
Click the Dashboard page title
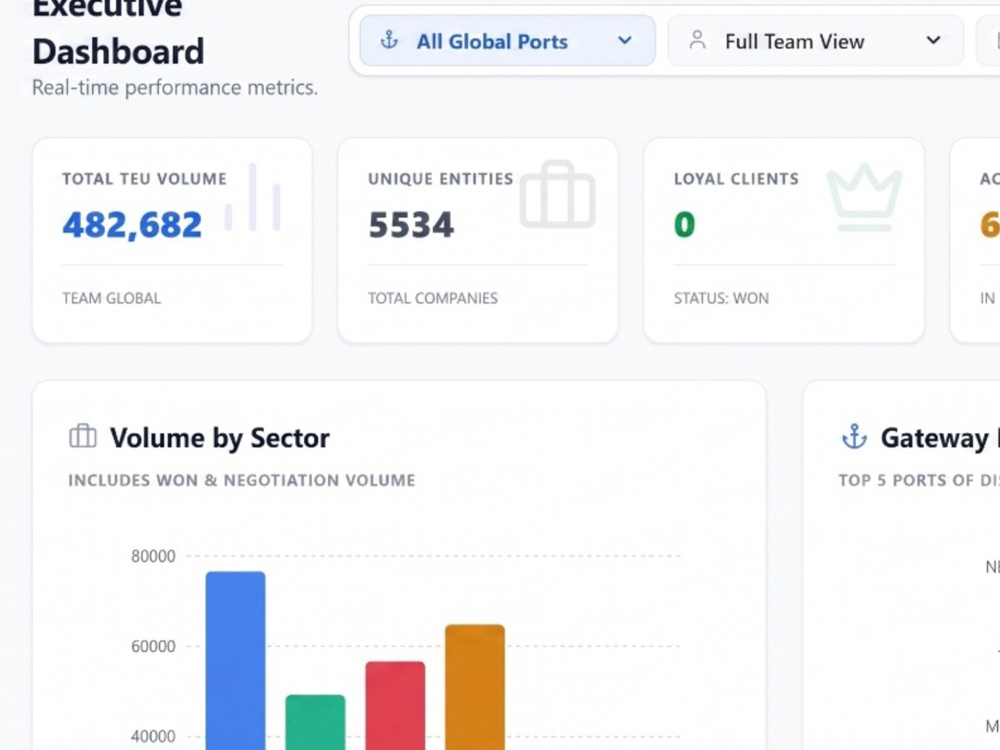[x=118, y=52]
